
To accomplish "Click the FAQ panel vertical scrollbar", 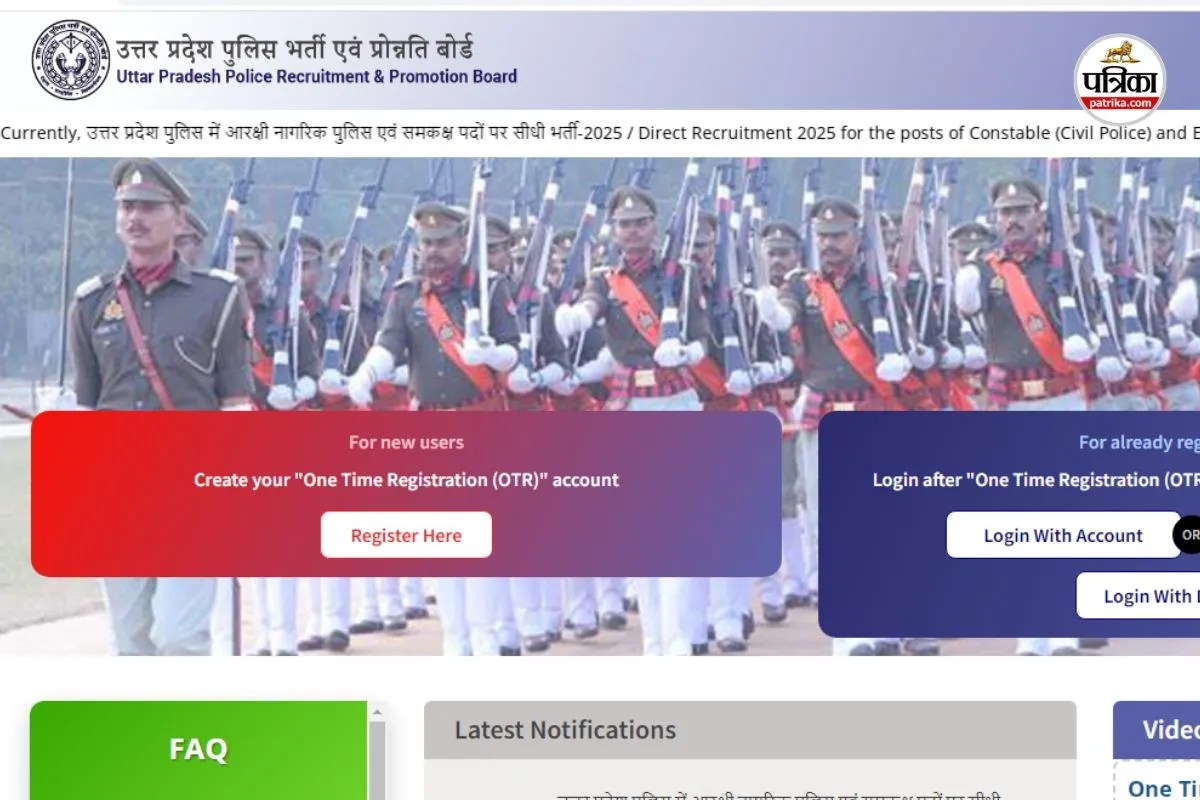I will coord(377,760).
